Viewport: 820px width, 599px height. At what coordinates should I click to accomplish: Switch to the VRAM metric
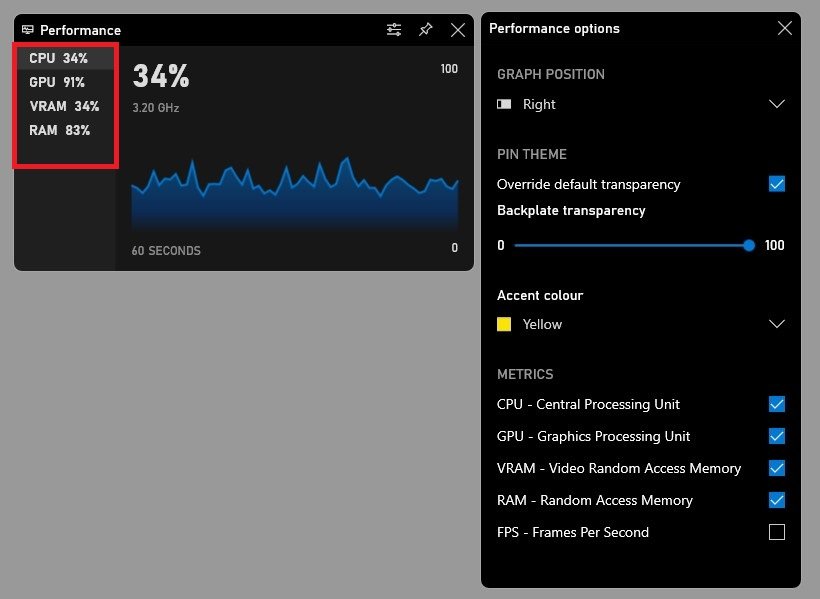pos(65,106)
